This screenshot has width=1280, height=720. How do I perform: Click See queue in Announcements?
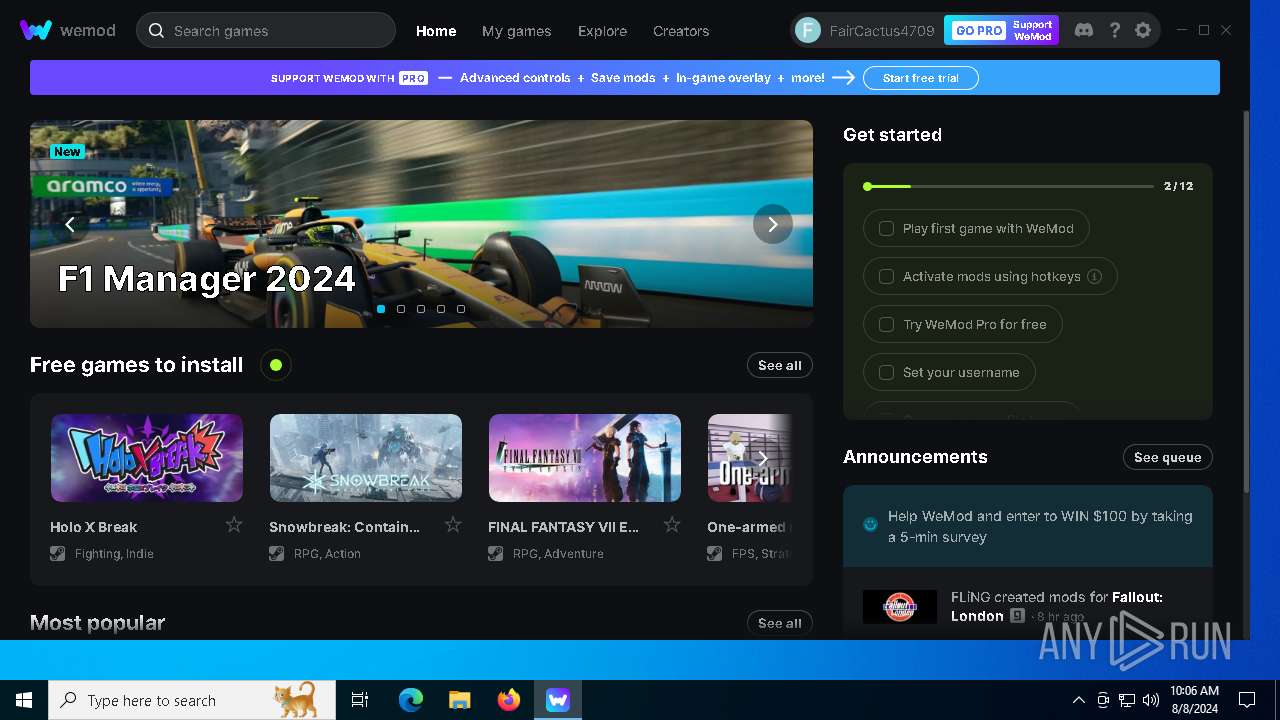click(1168, 457)
